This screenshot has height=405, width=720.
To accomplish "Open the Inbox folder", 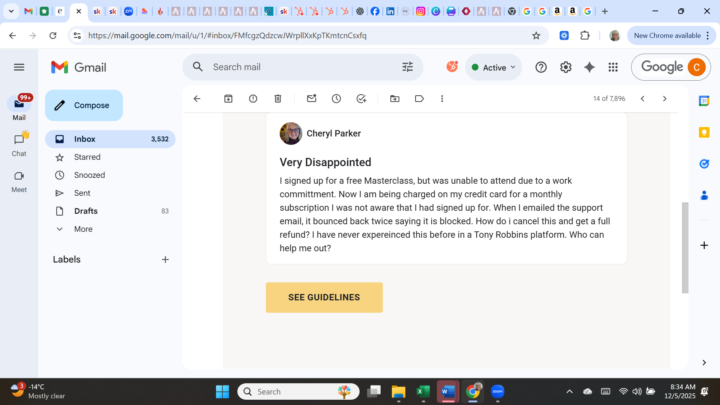I will coord(110,139).
